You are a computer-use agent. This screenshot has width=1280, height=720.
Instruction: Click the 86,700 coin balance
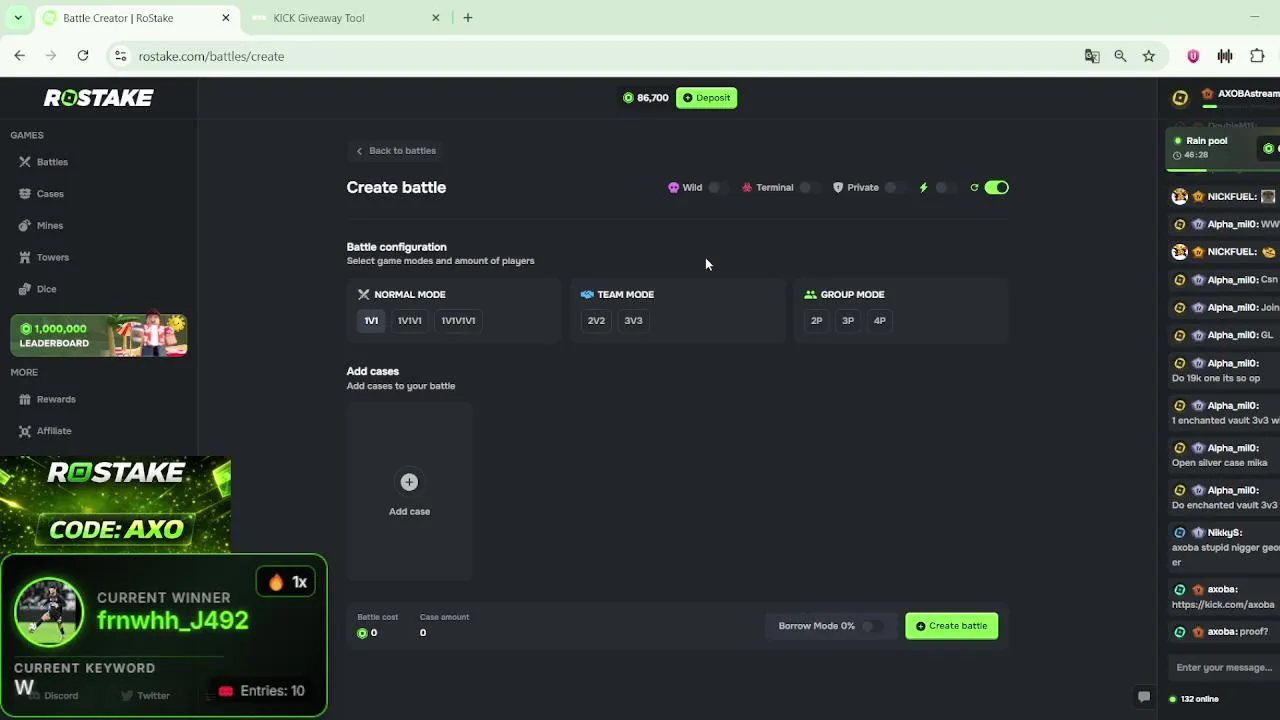pyautogui.click(x=646, y=98)
